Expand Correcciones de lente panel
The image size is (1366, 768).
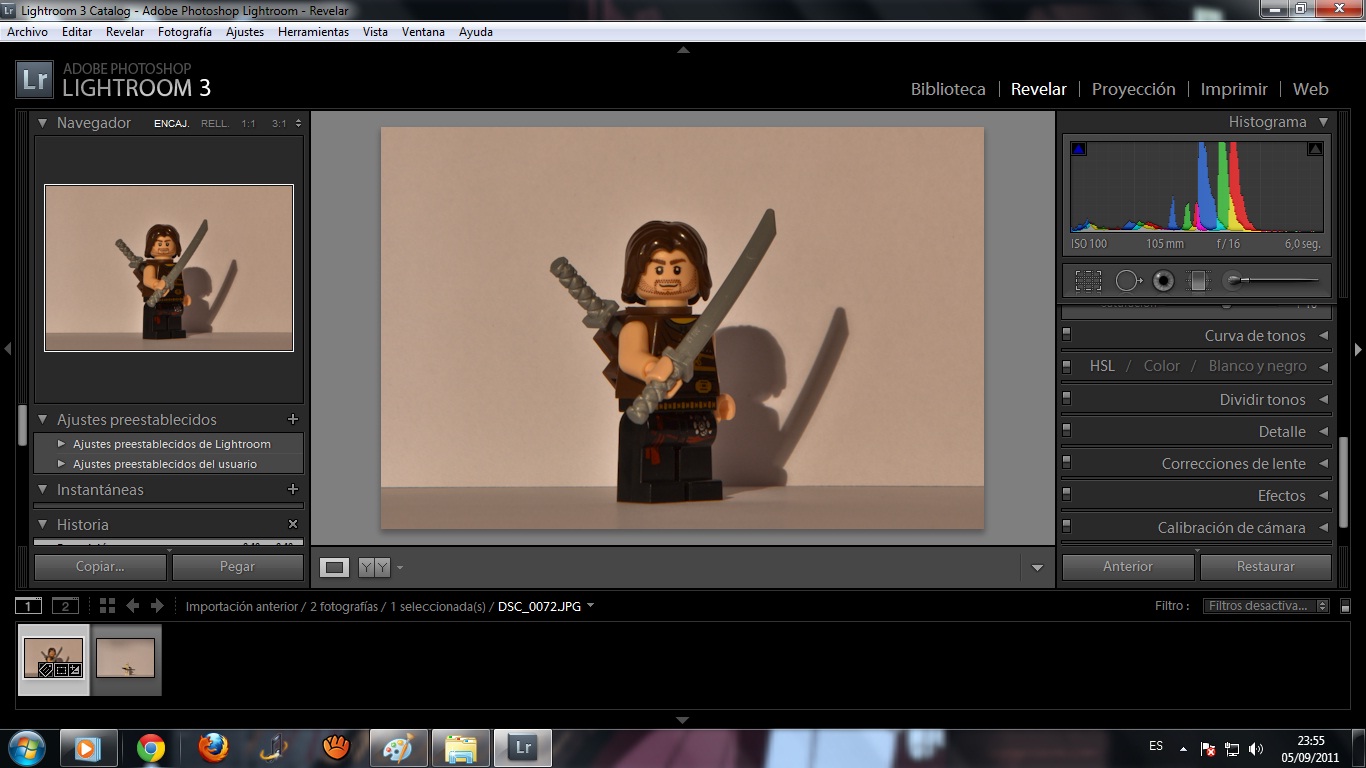point(1324,464)
